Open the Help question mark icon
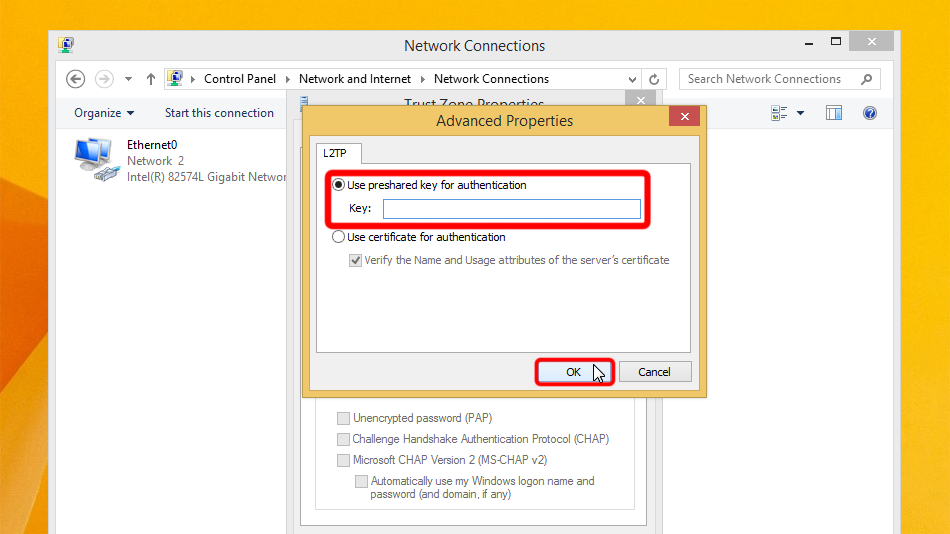 tap(869, 113)
